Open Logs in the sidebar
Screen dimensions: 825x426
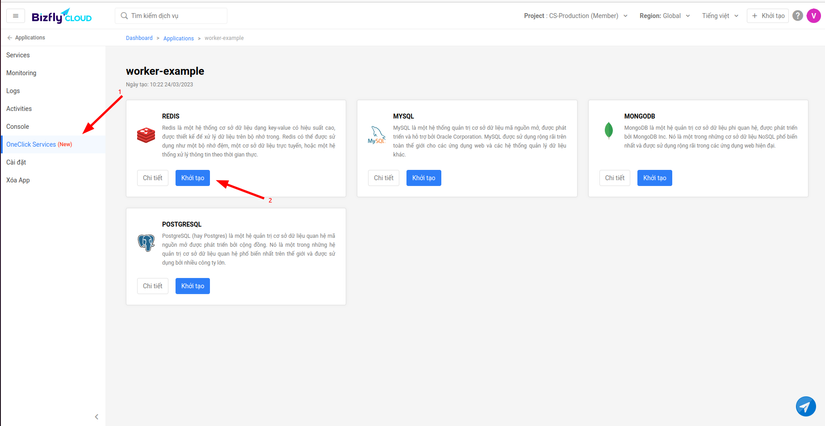click(x=53, y=91)
